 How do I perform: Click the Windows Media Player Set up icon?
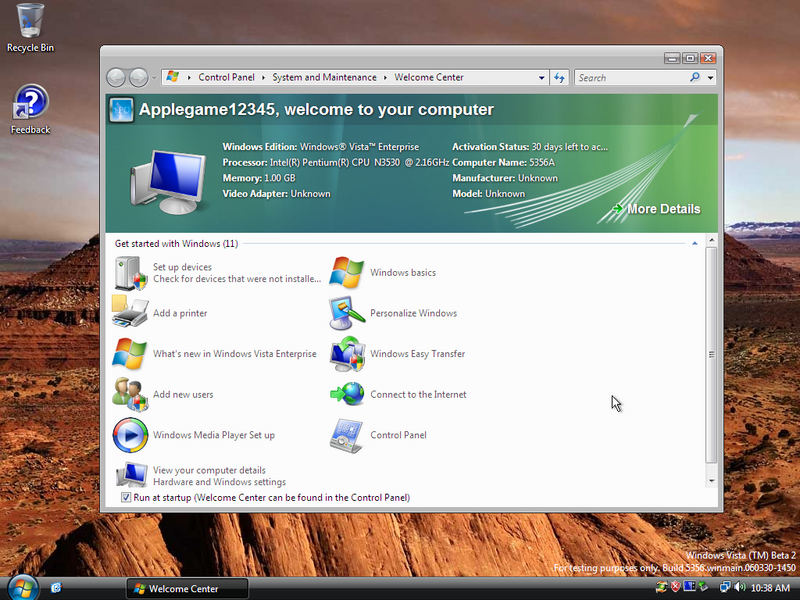click(x=130, y=435)
